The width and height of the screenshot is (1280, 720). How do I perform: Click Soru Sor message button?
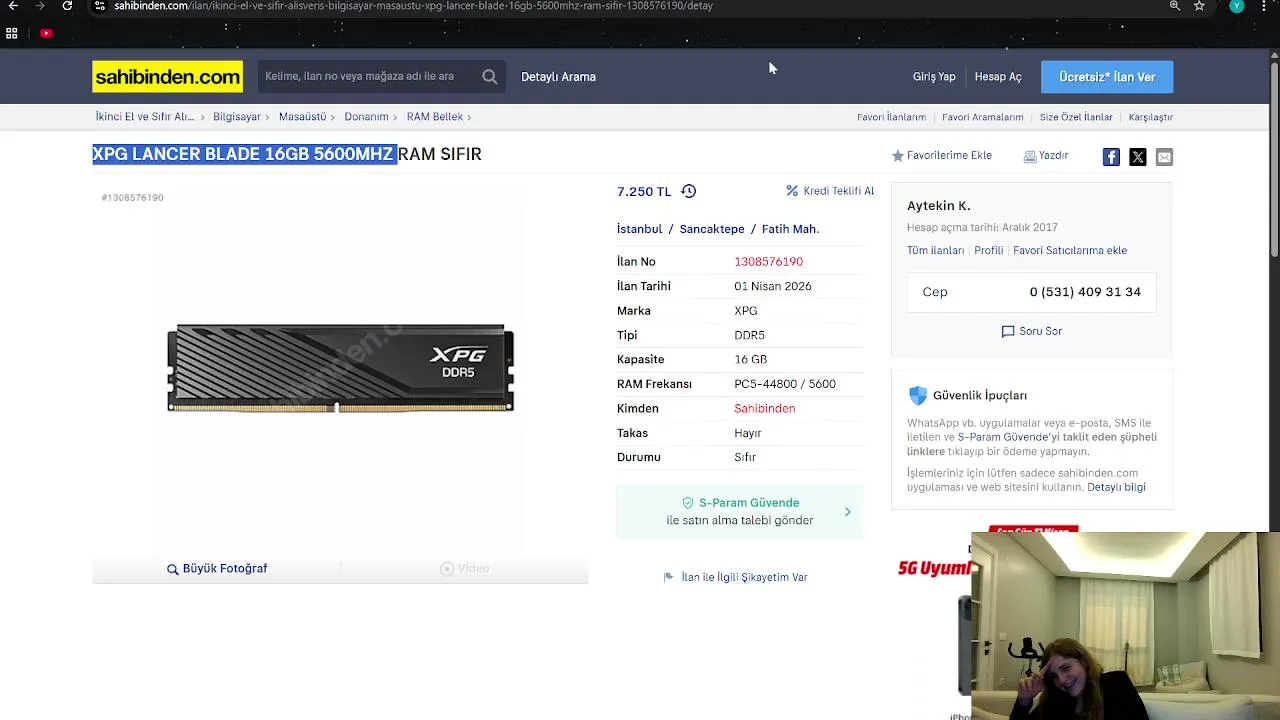1032,331
